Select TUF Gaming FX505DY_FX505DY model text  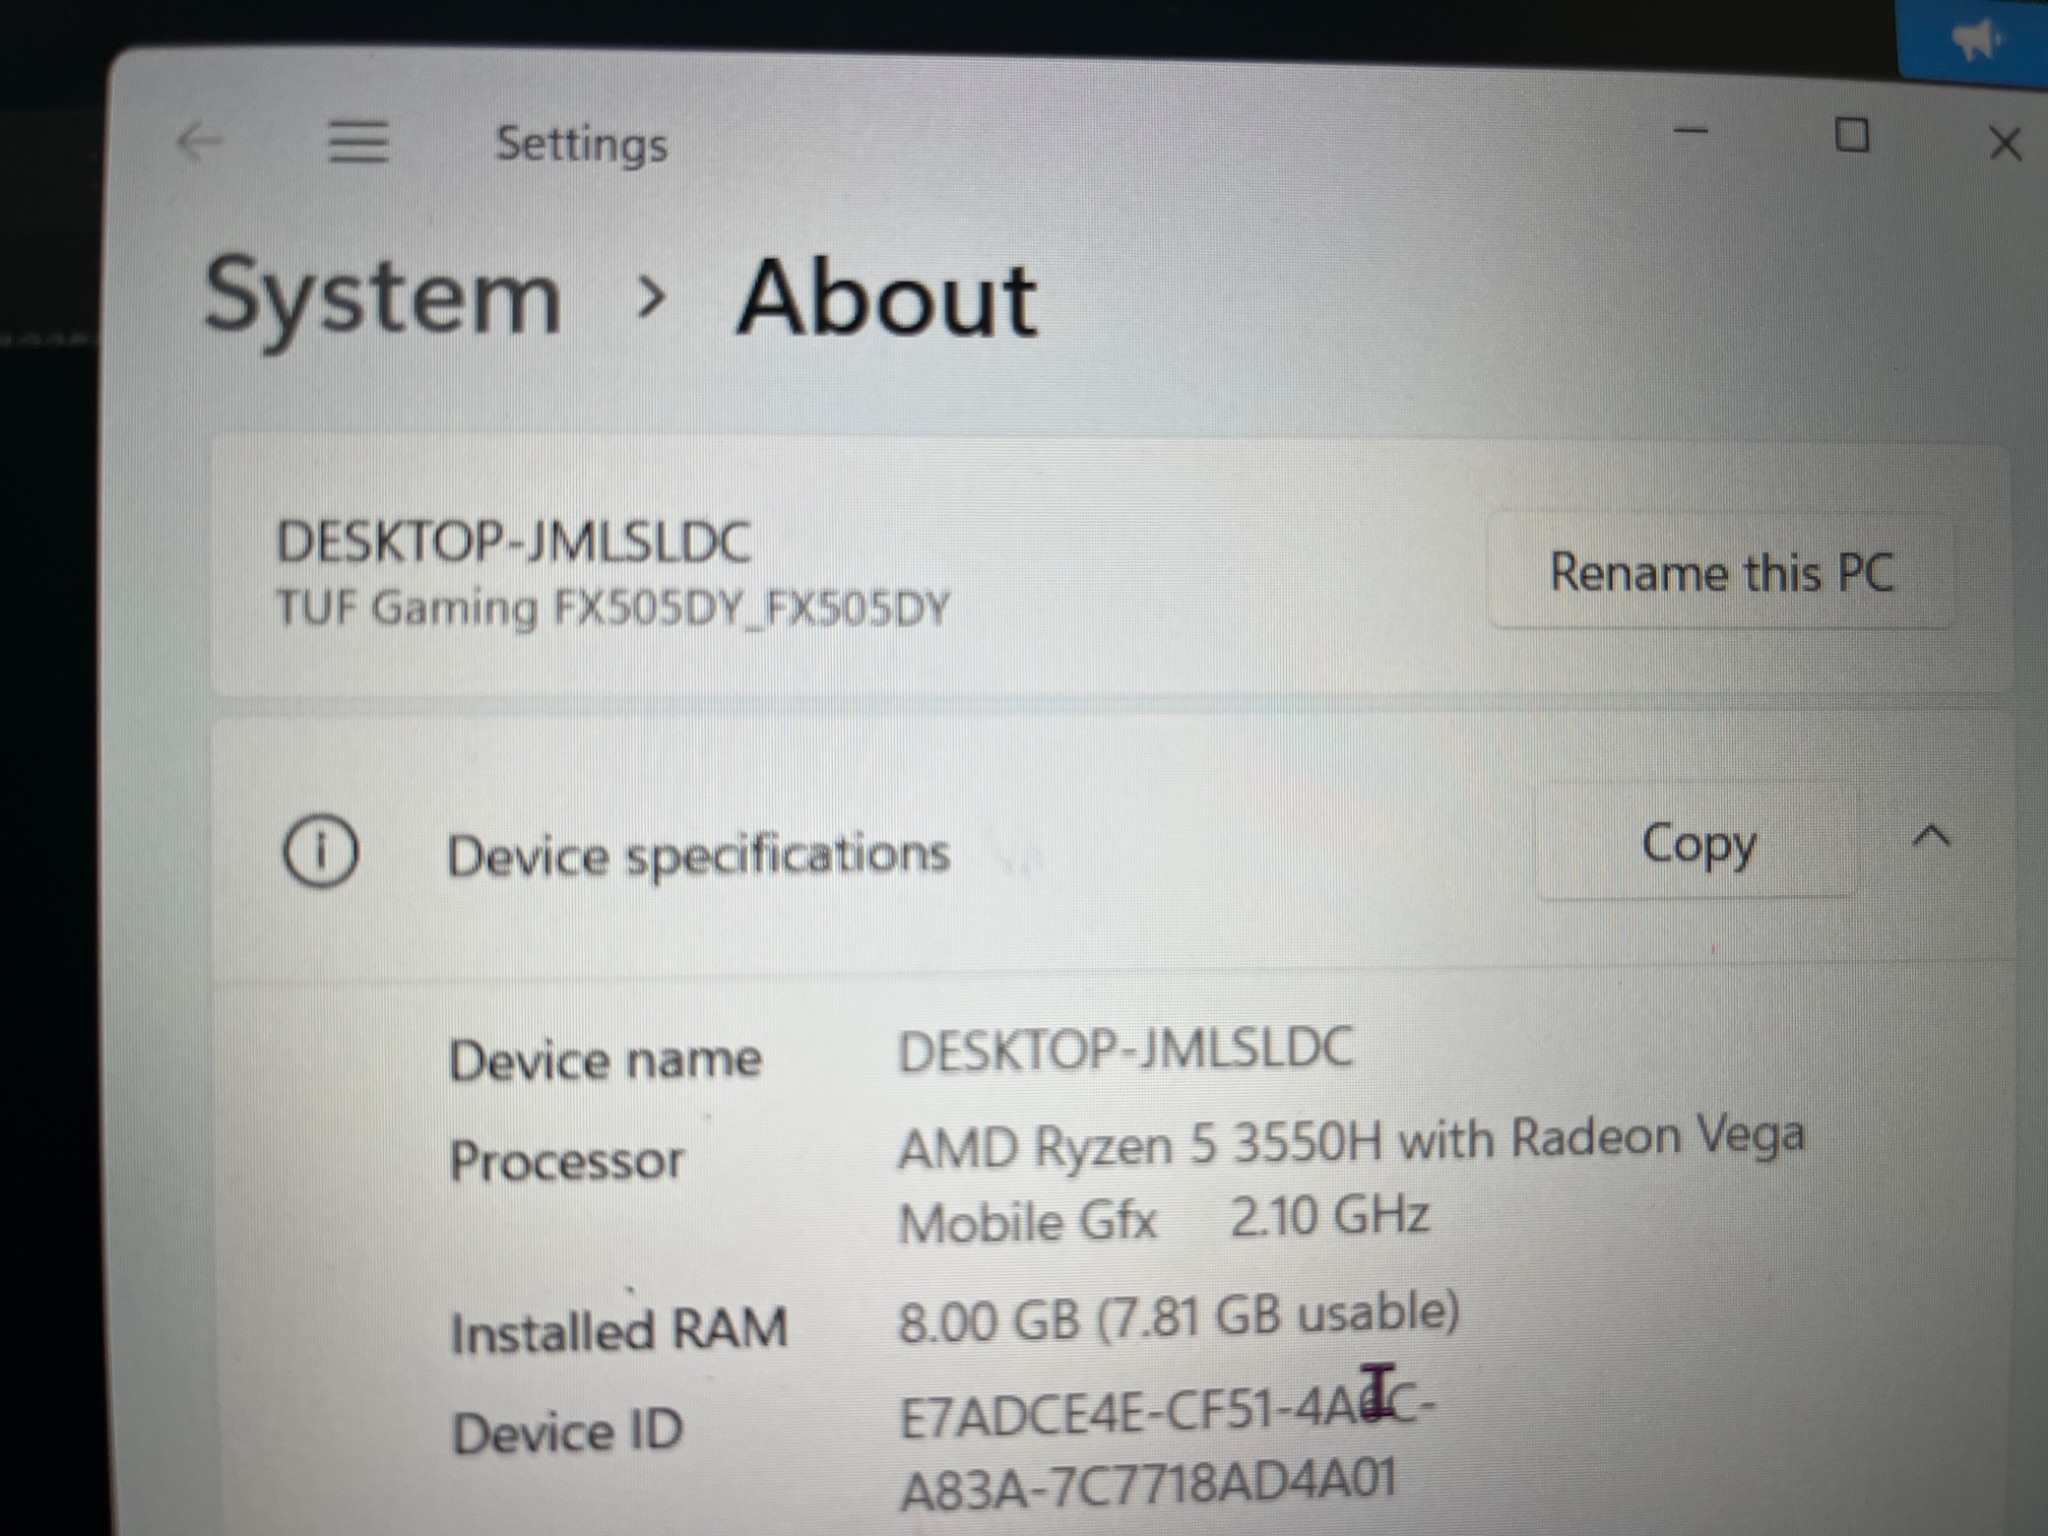612,607
